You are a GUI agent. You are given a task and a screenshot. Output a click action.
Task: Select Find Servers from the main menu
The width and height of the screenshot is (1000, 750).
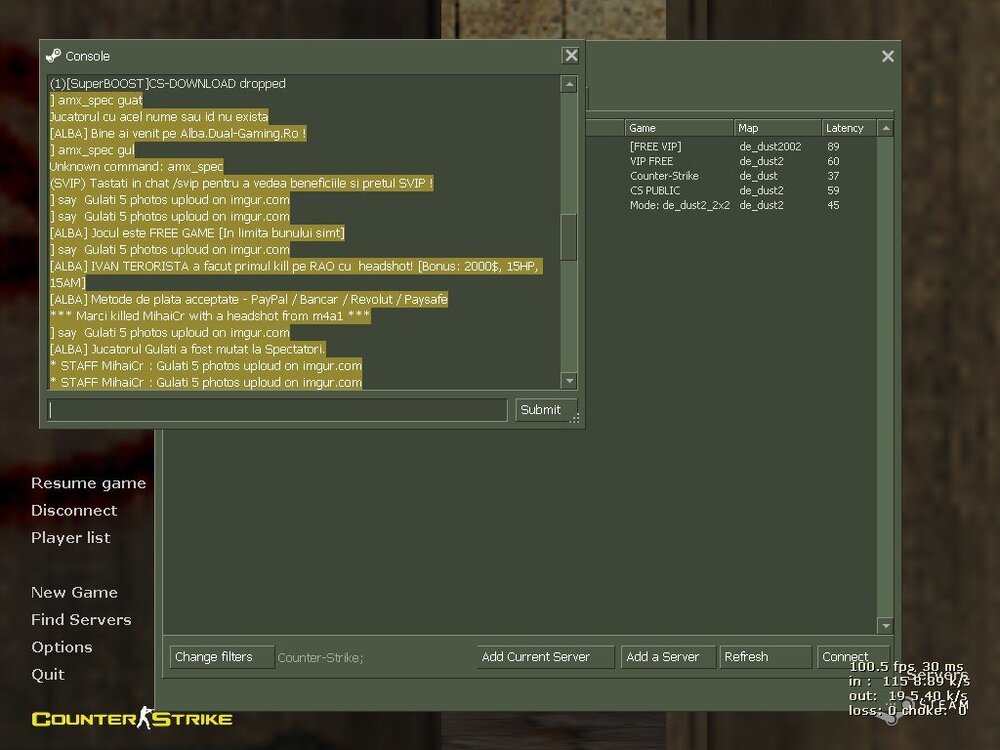coord(81,620)
